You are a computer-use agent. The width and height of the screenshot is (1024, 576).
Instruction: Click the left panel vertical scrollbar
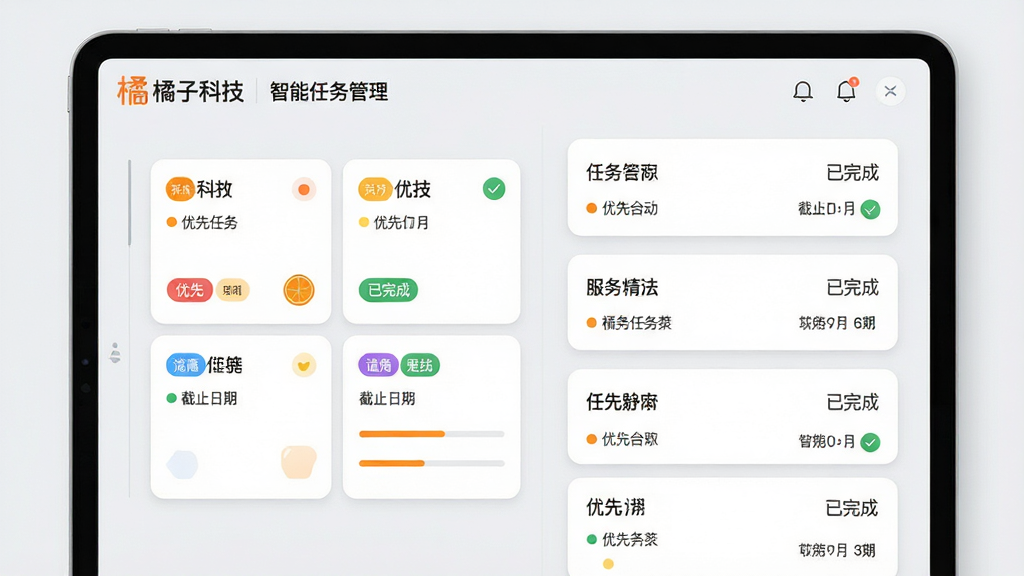(x=129, y=202)
